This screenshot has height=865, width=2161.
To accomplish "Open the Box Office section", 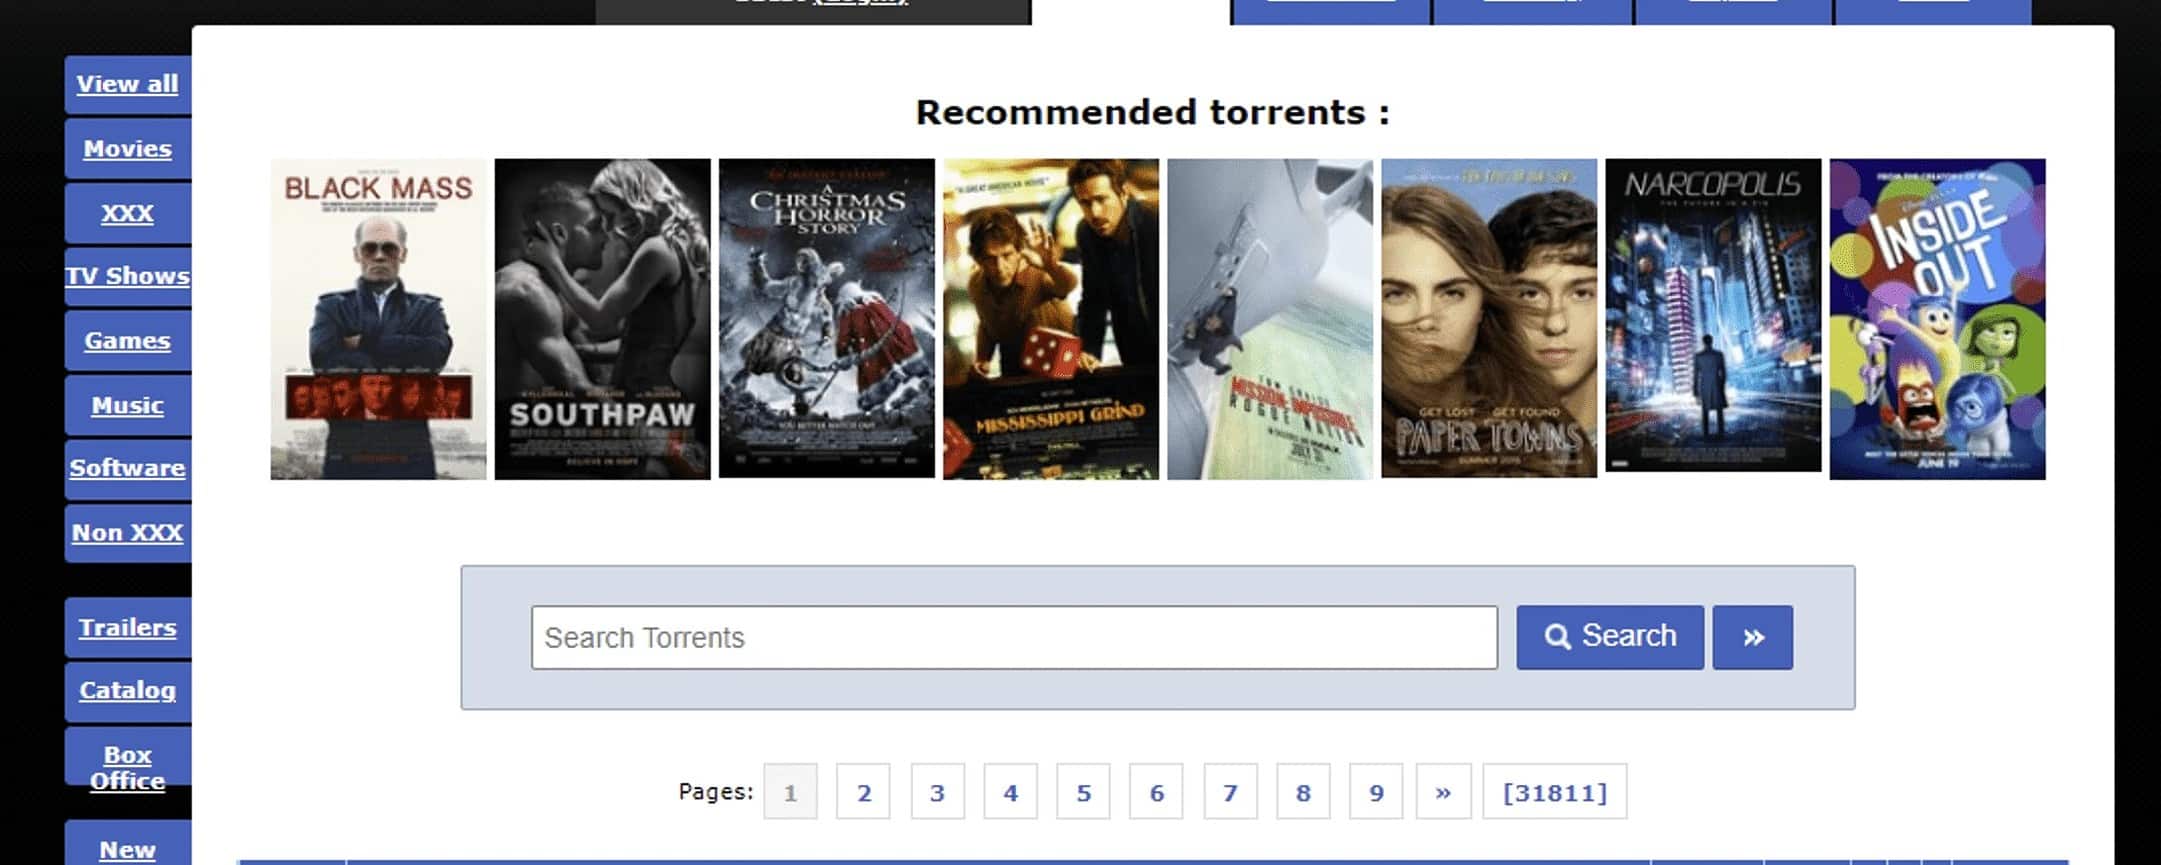I will (128, 768).
